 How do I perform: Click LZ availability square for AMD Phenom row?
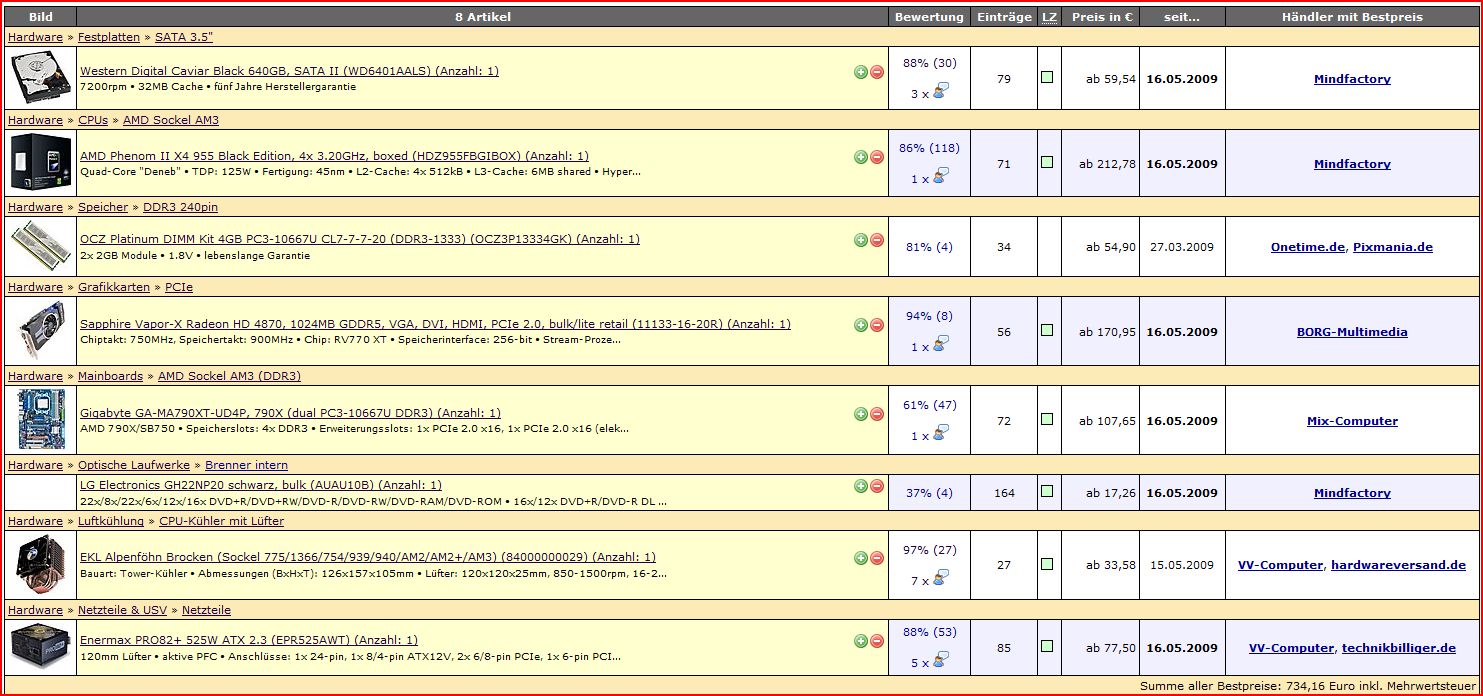[x=1047, y=162]
